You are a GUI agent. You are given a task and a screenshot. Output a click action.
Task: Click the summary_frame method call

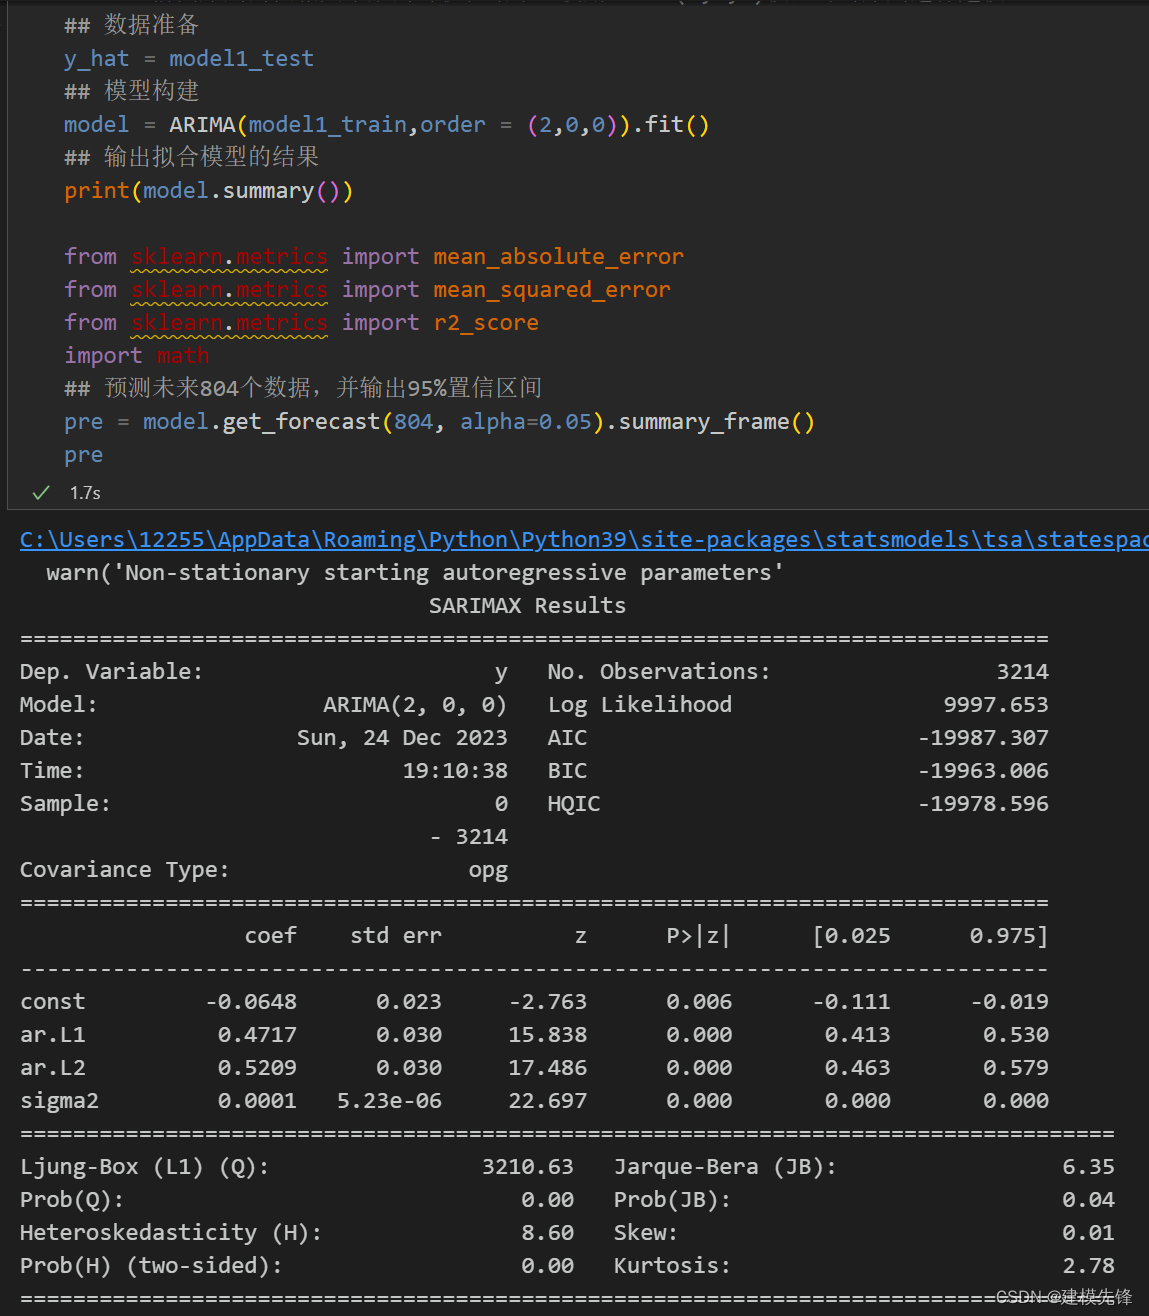pyautogui.click(x=704, y=422)
